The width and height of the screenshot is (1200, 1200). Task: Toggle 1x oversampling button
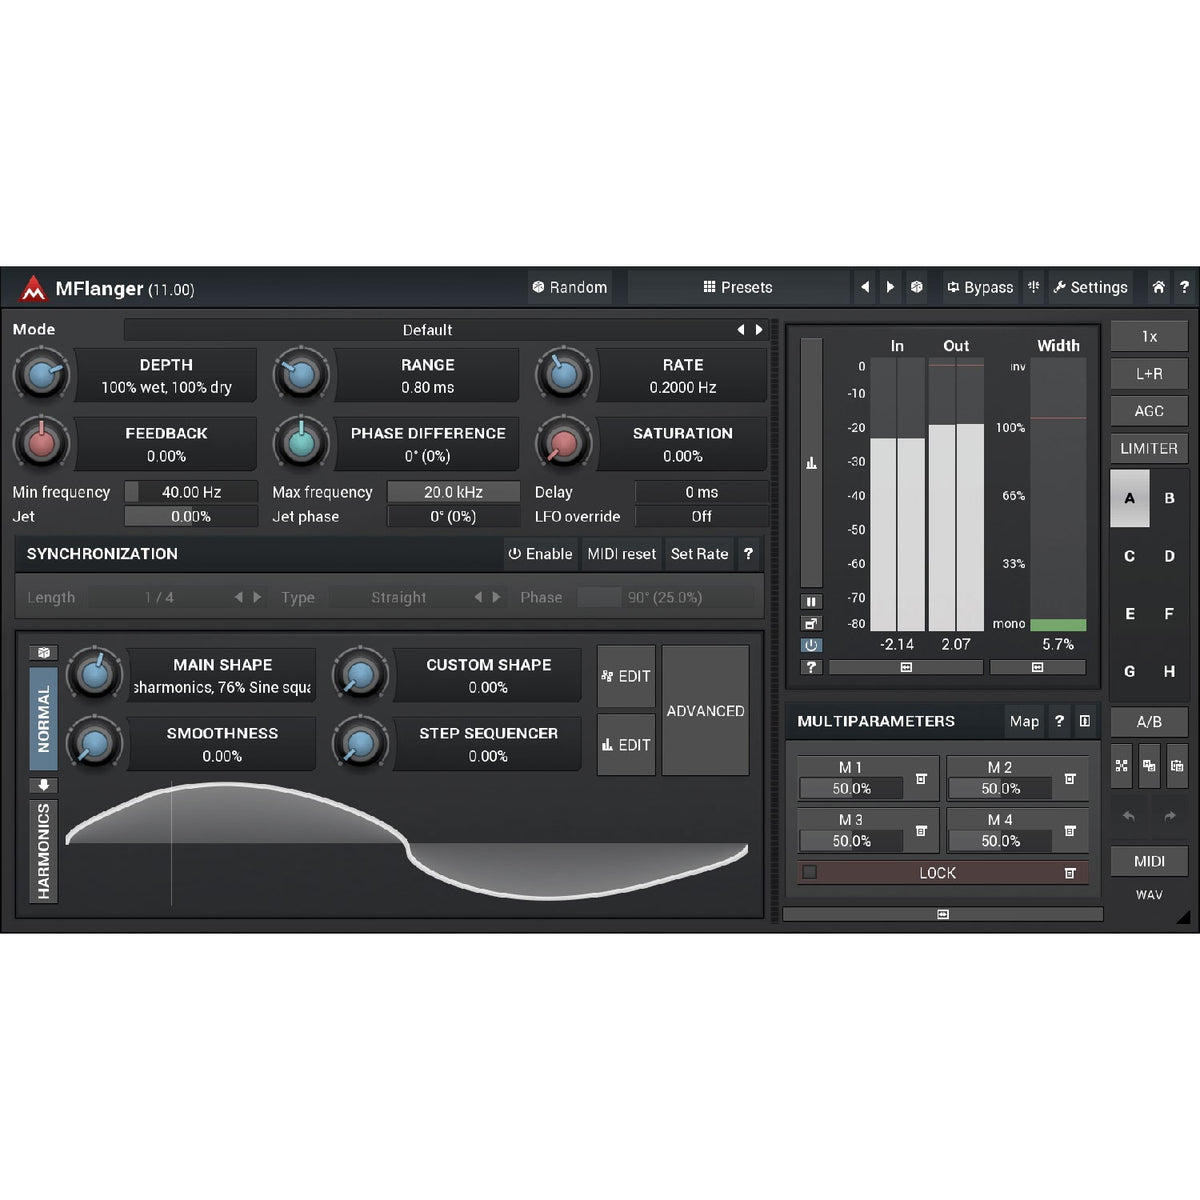click(1149, 336)
